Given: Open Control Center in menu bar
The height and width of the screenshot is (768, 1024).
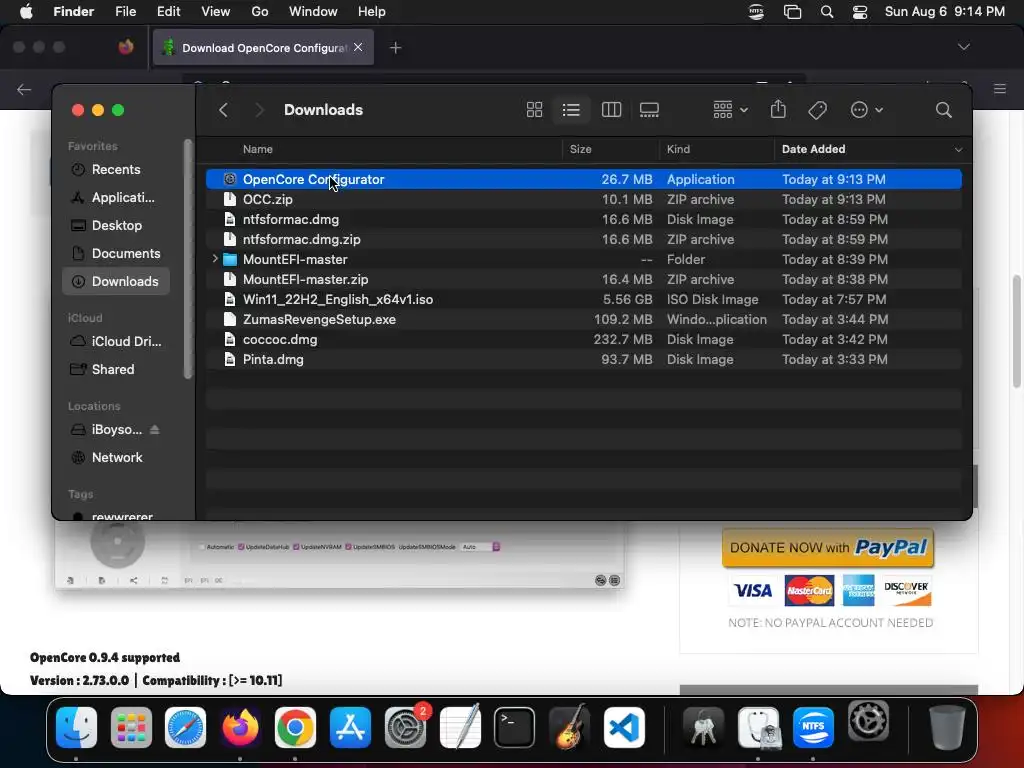Looking at the screenshot, I should [x=859, y=12].
